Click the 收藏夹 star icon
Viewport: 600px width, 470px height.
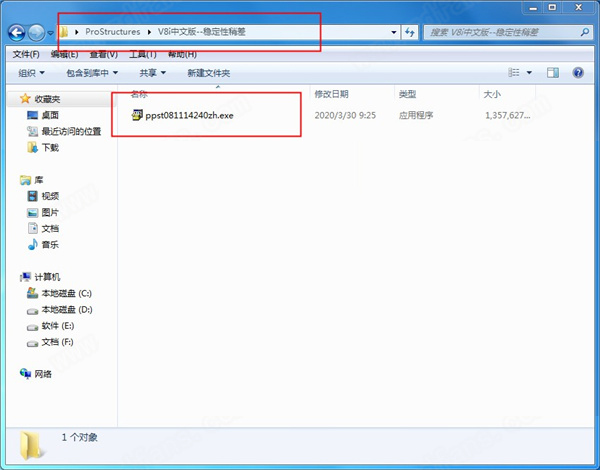25,99
